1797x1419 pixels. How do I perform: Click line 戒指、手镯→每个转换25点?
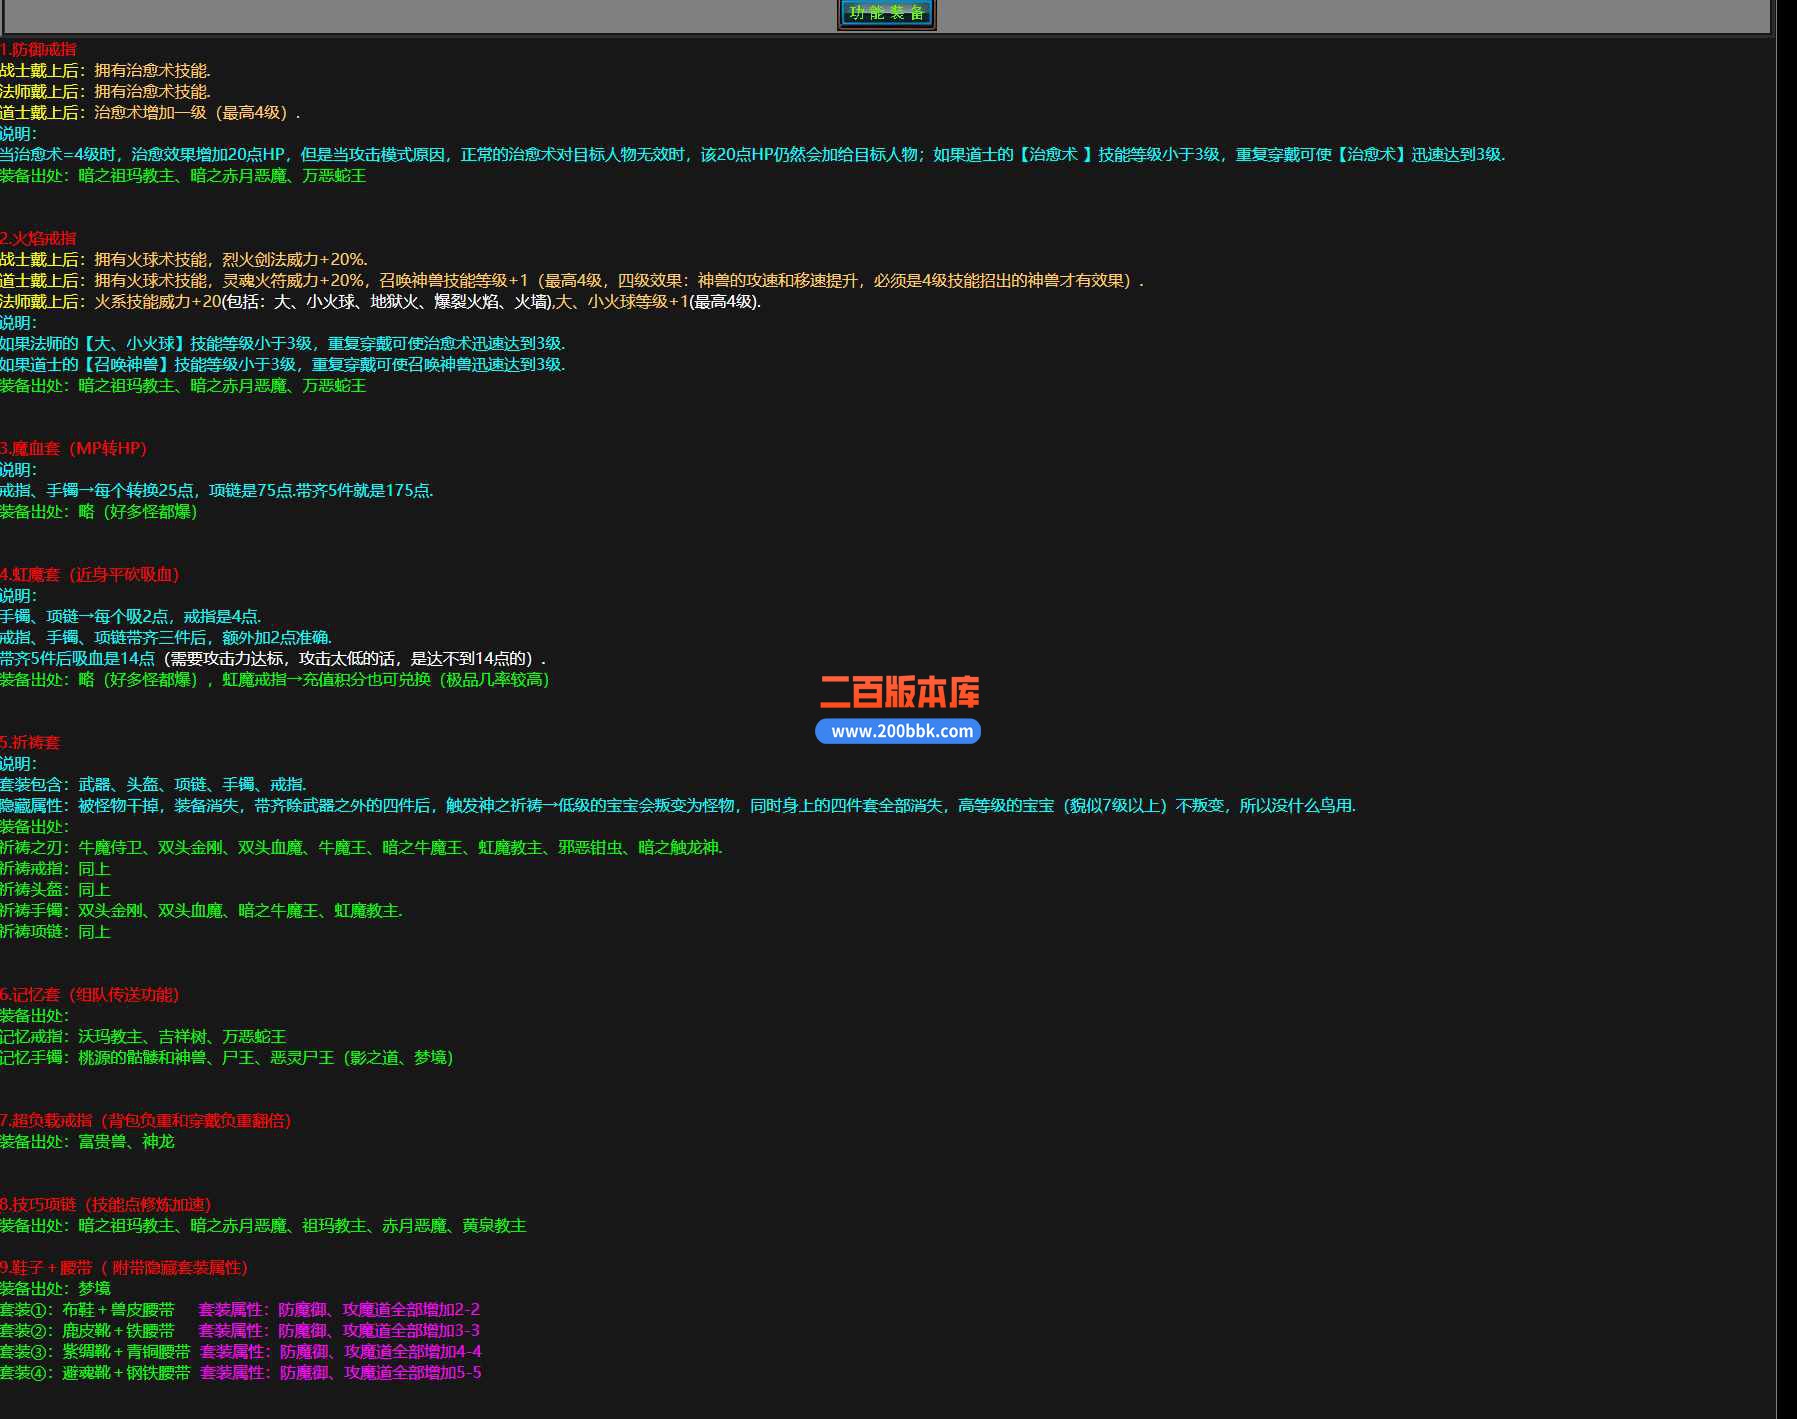pyautogui.click(x=217, y=490)
